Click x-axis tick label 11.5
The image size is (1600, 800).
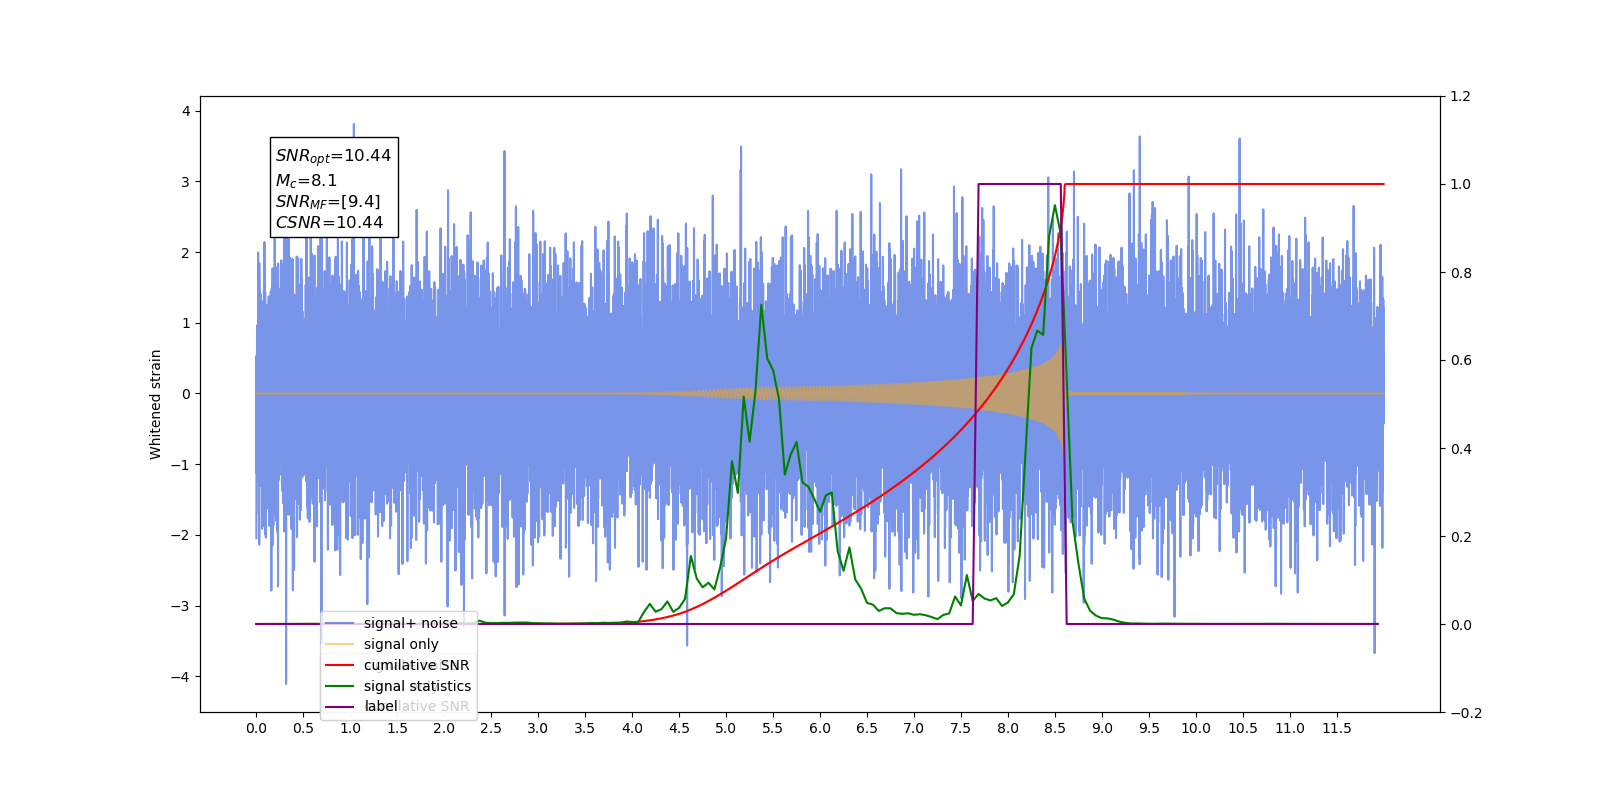(1337, 728)
